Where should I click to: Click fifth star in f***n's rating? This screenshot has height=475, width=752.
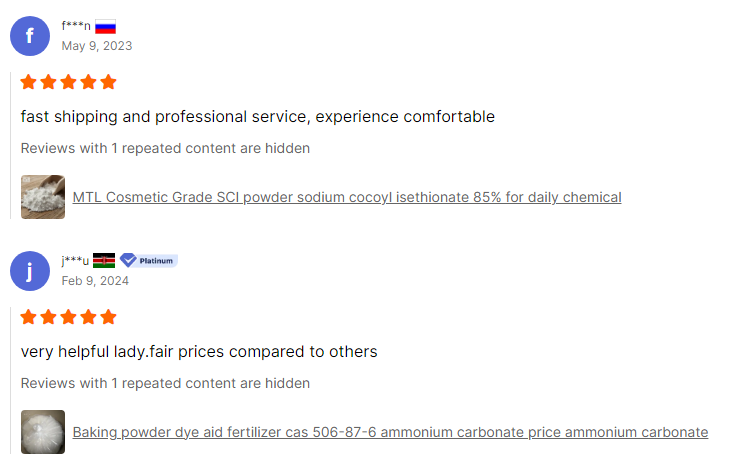108,82
